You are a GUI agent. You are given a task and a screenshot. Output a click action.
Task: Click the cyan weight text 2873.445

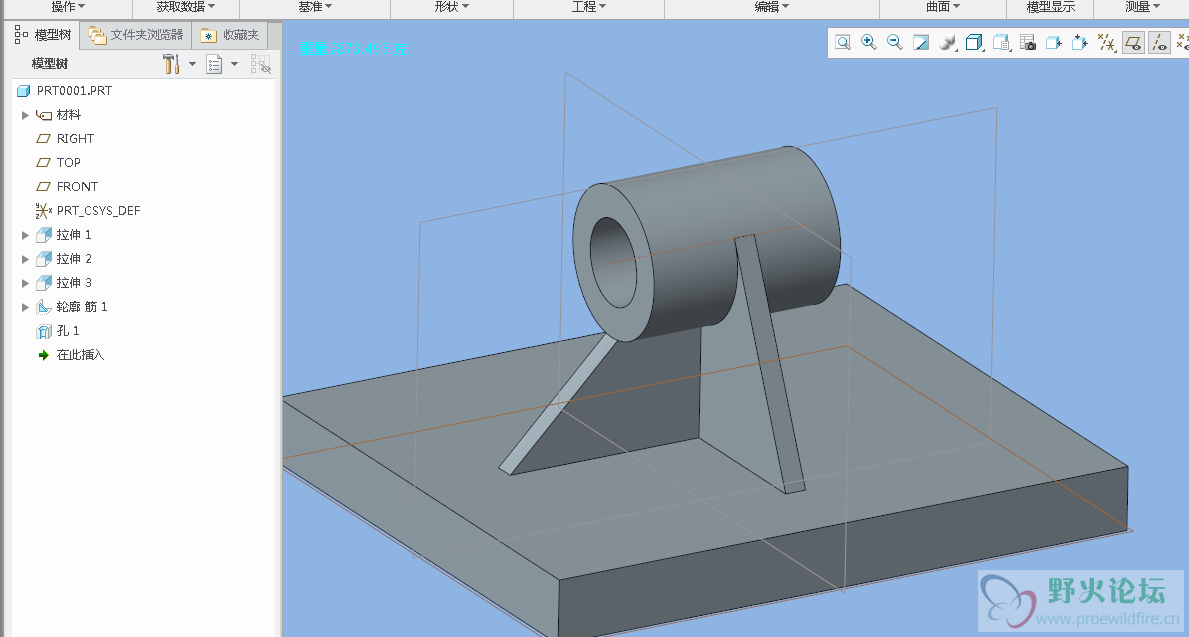(x=354, y=49)
